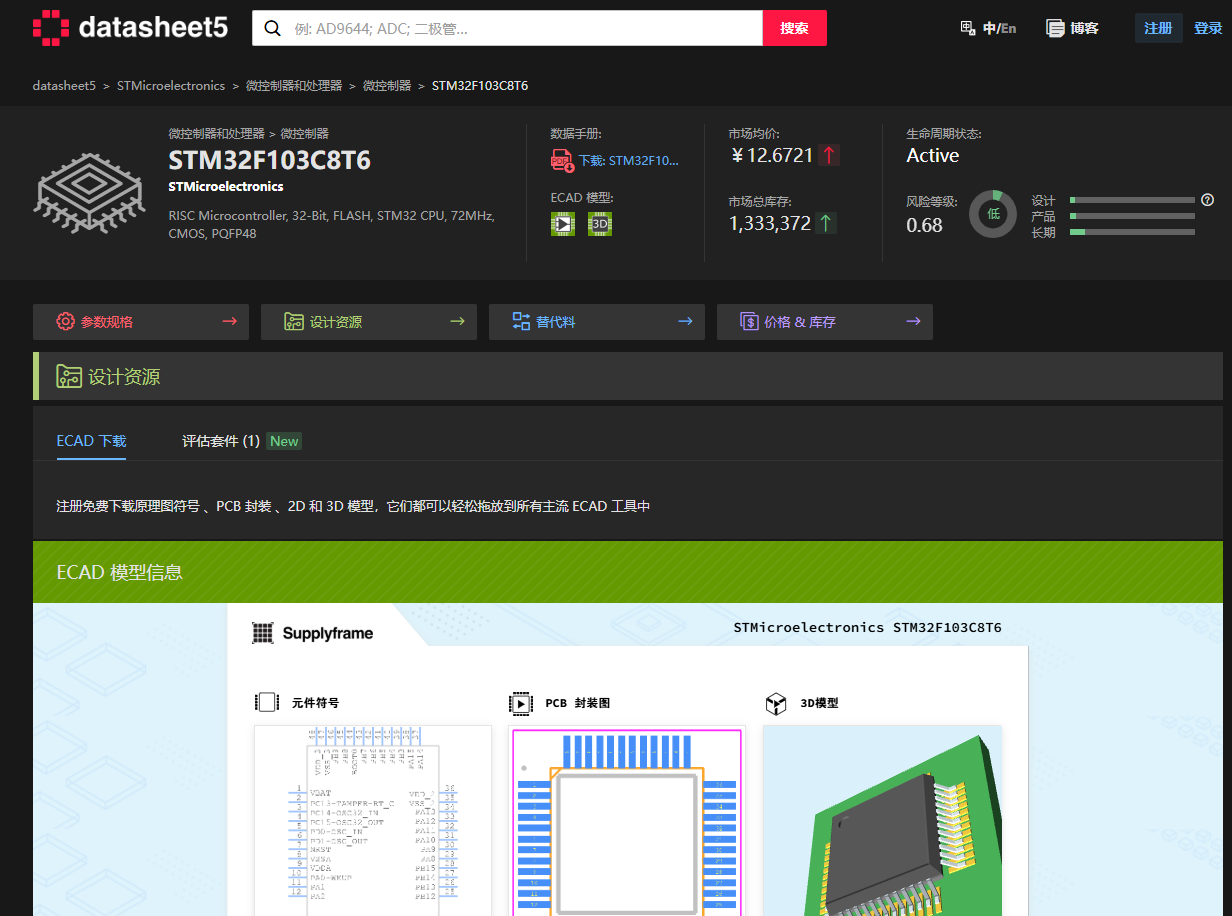Open the 3D model preview thumbnail

pos(882,820)
